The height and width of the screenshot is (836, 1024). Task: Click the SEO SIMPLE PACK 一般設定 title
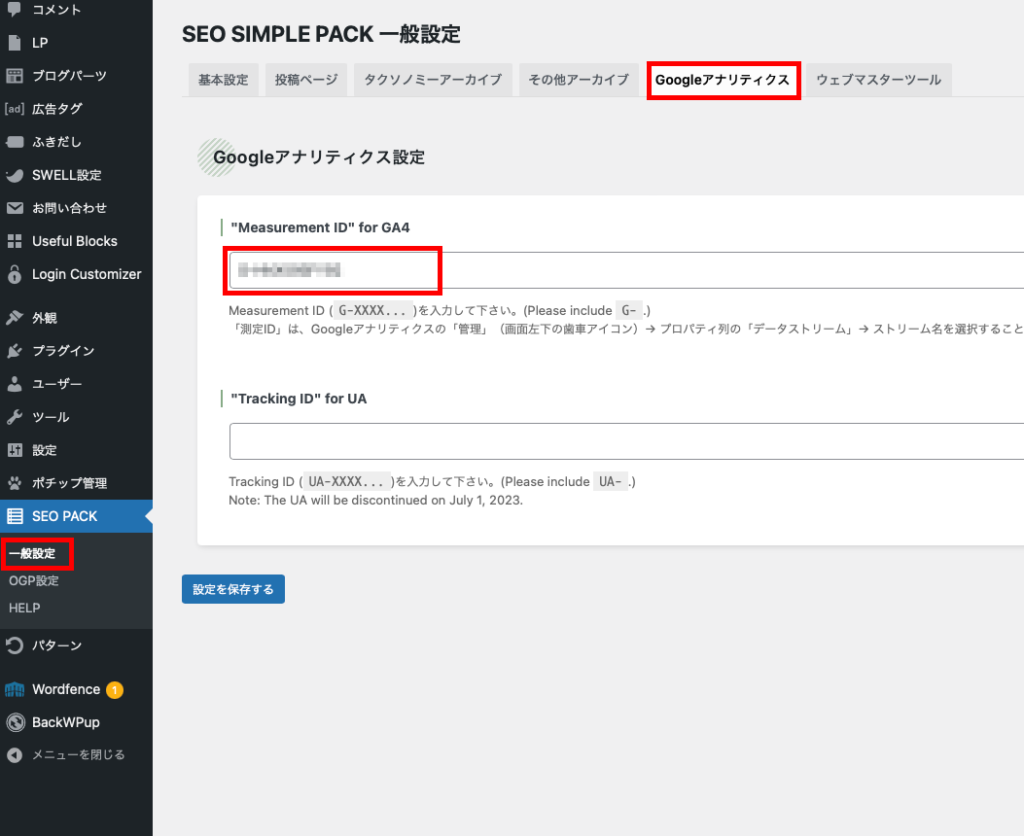click(321, 34)
